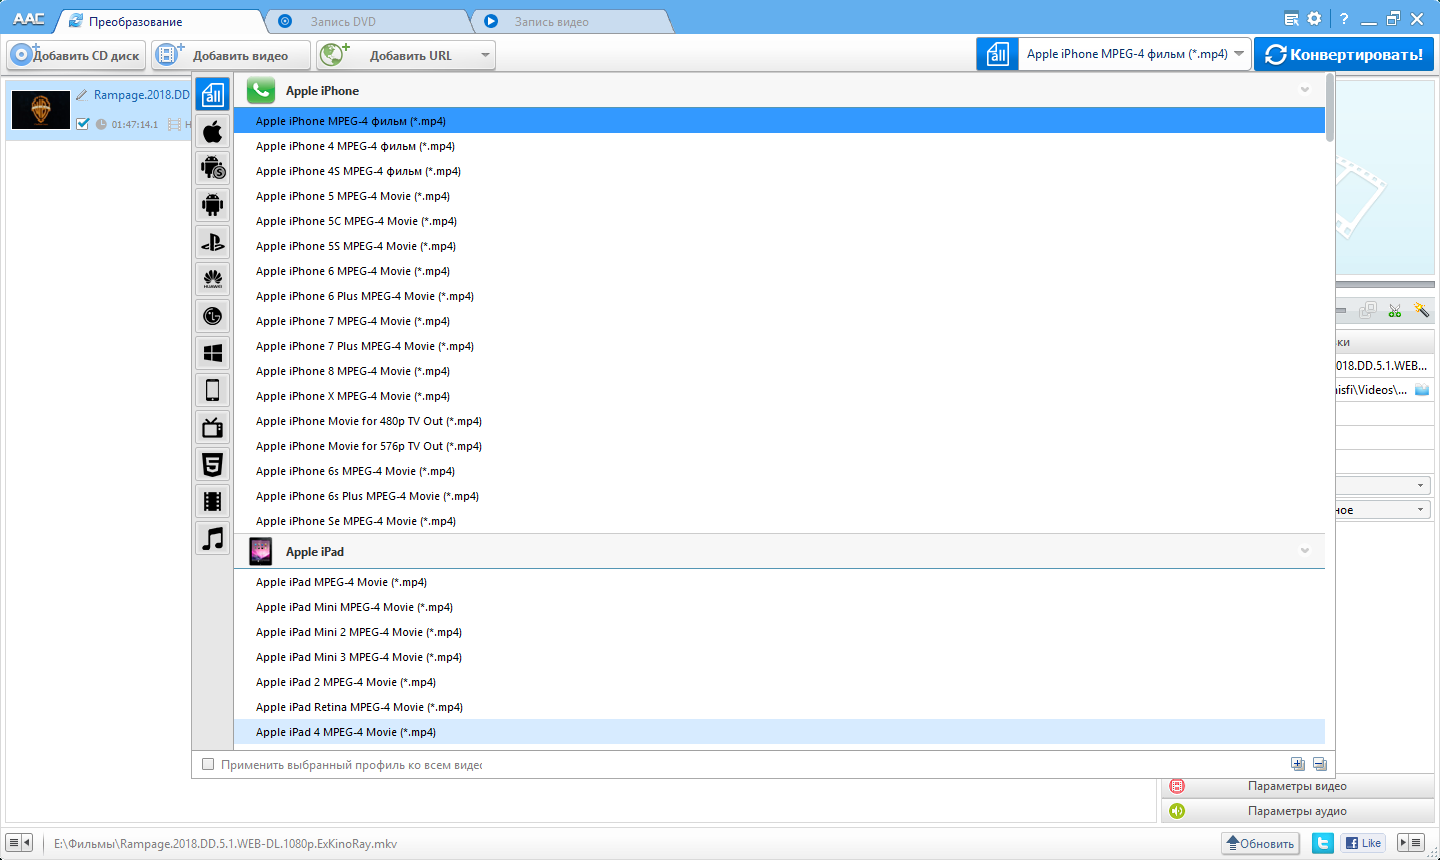Screen dimensions: 1440x860
Task: Select Apple iPhone 6s Plus MPEG-4 Movie
Action: (779, 496)
